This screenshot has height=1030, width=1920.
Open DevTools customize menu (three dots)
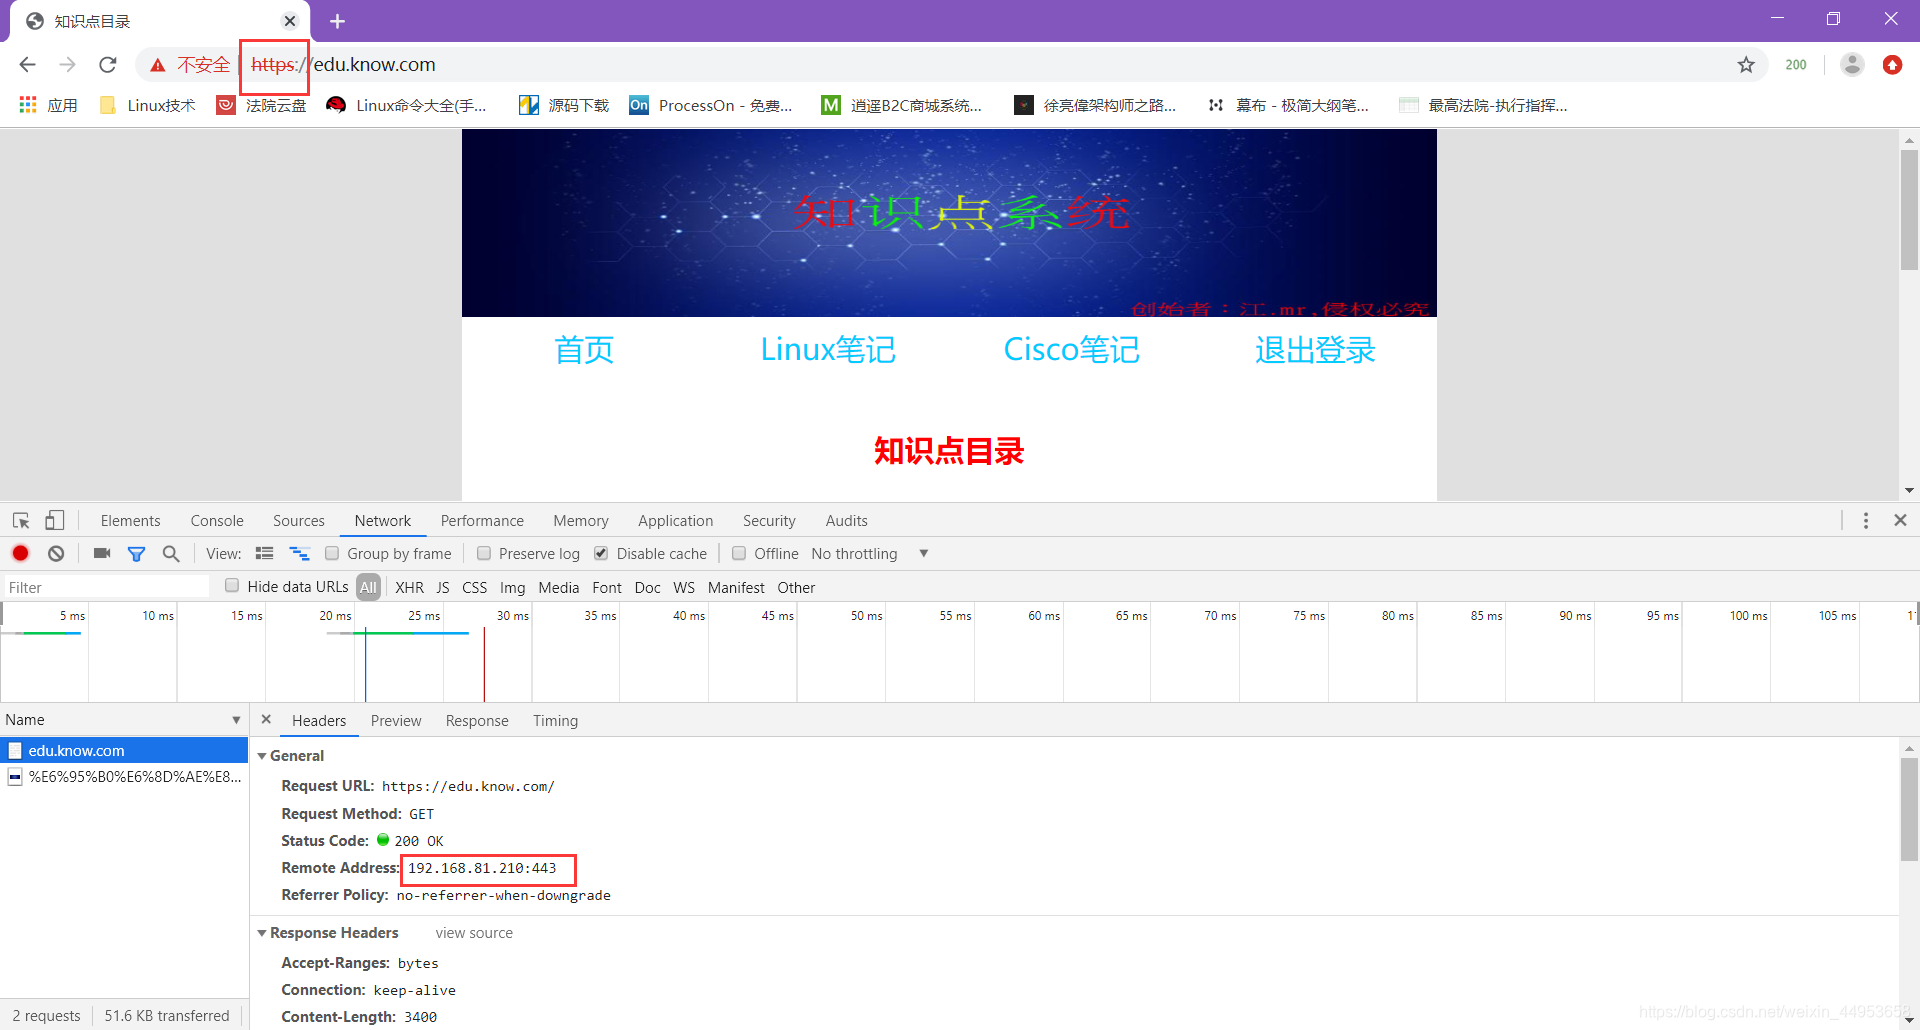click(1866, 520)
